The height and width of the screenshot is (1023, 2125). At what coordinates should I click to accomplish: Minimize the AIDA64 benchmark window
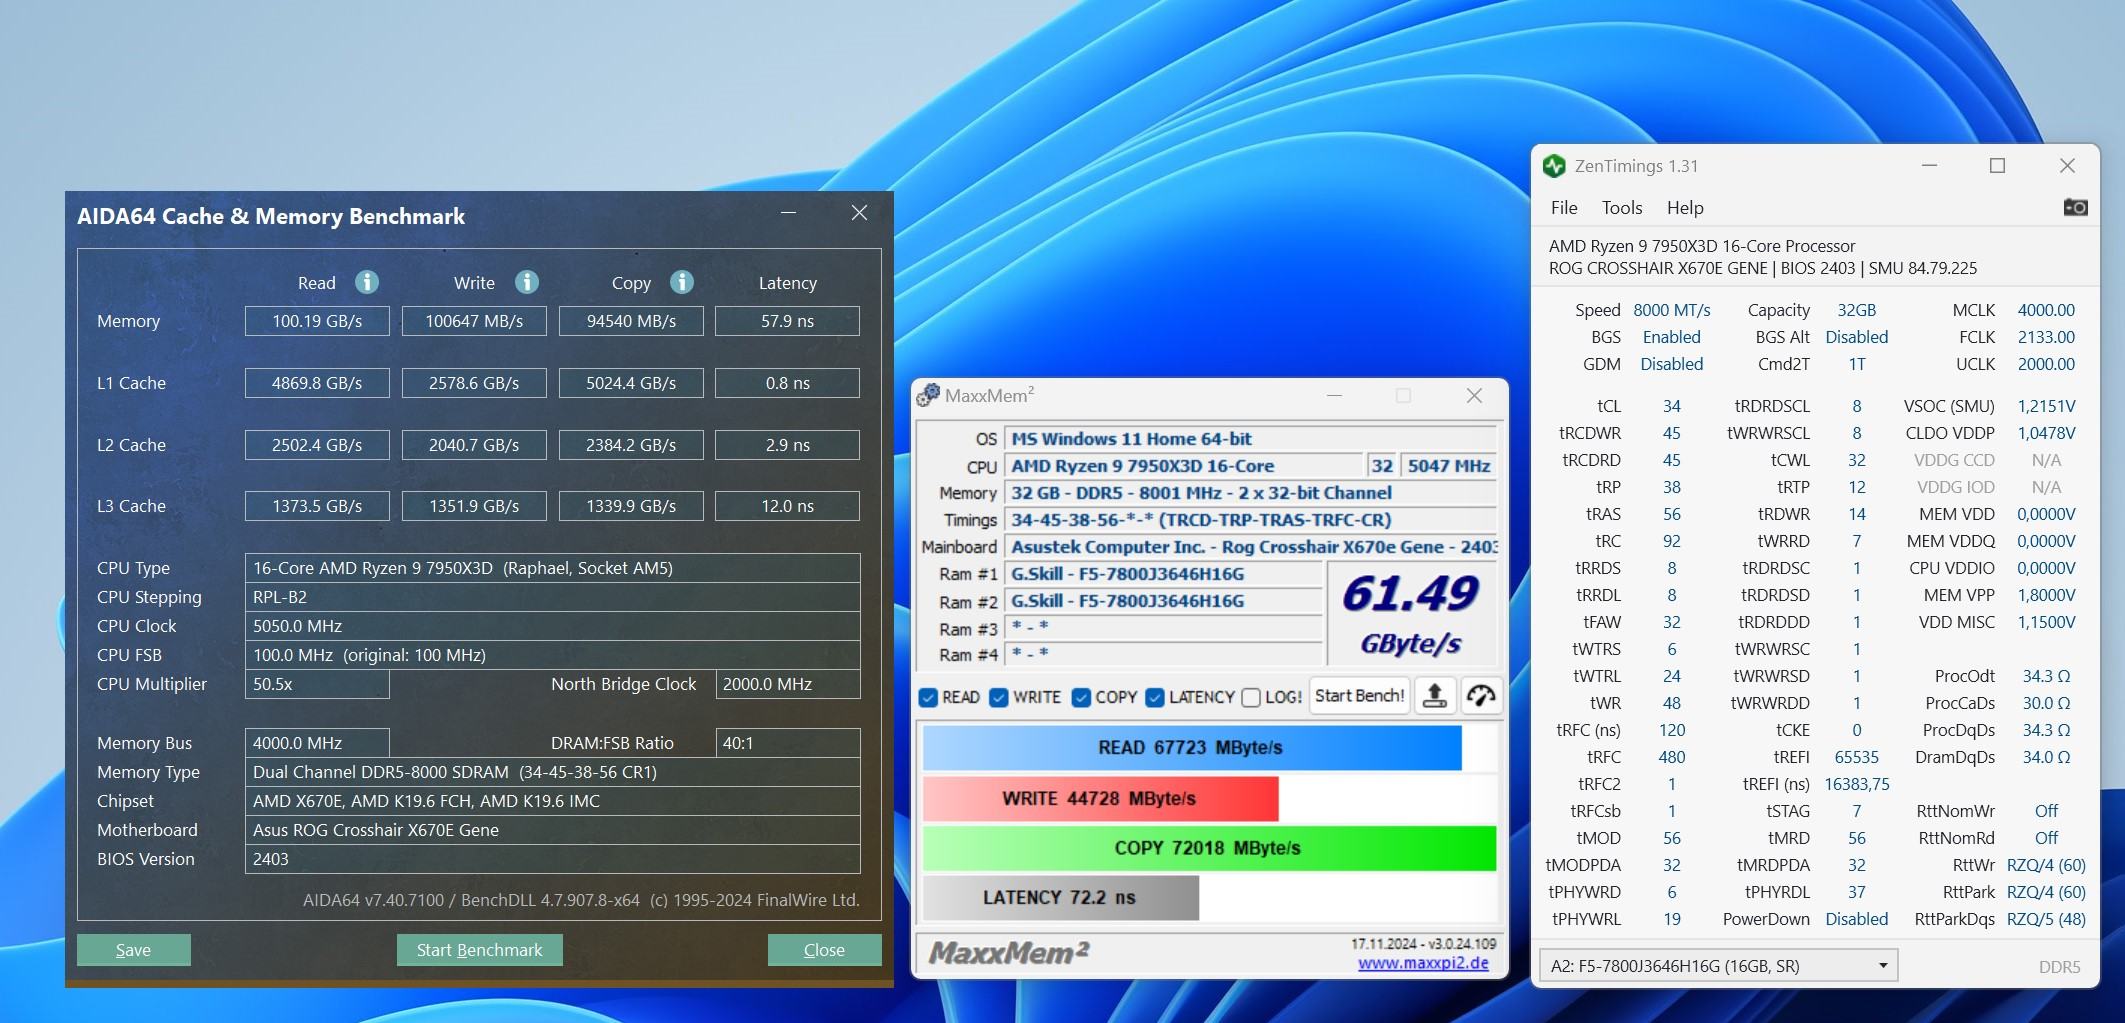click(x=789, y=213)
